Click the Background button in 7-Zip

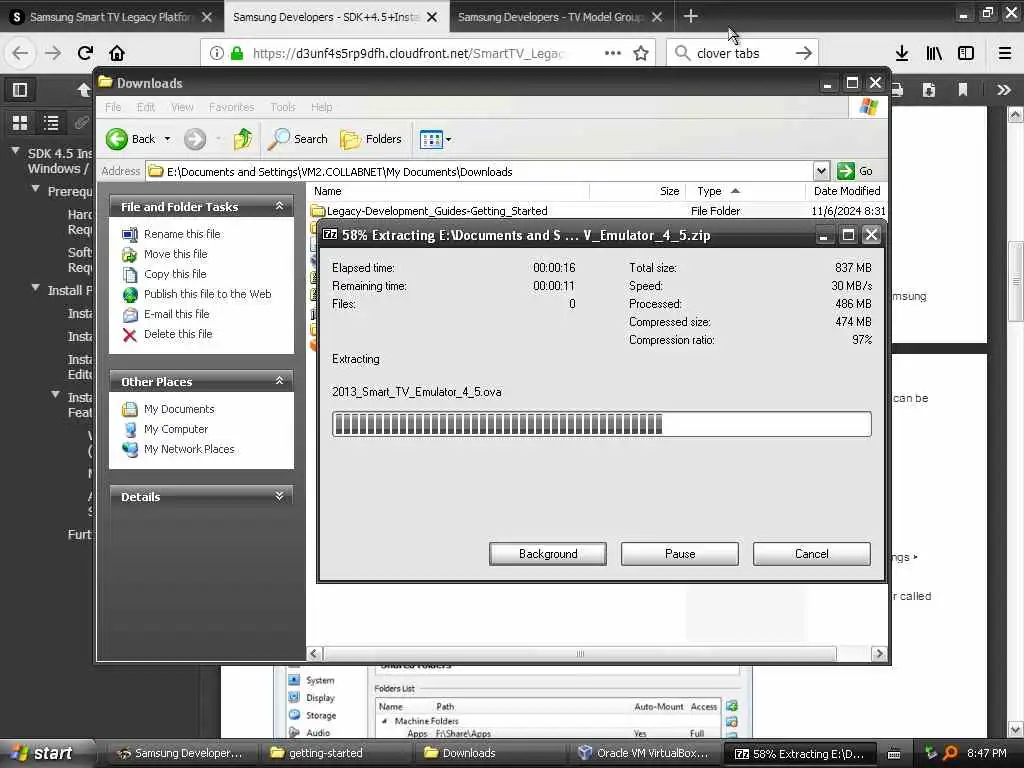pos(548,554)
